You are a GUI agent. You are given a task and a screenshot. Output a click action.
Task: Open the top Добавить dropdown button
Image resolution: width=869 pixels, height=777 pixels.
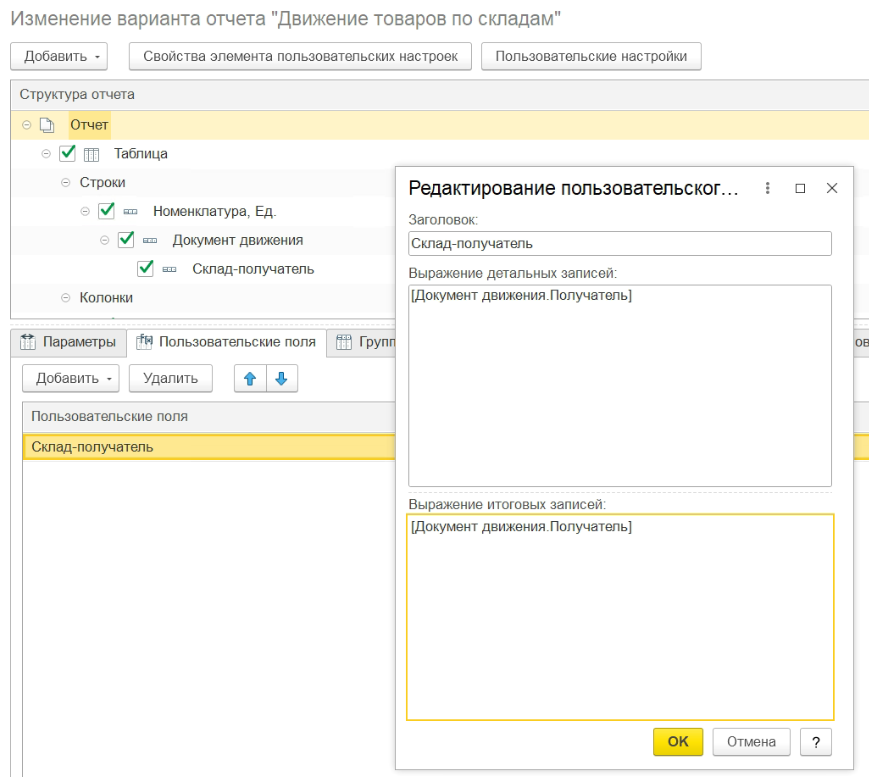[x=59, y=57]
